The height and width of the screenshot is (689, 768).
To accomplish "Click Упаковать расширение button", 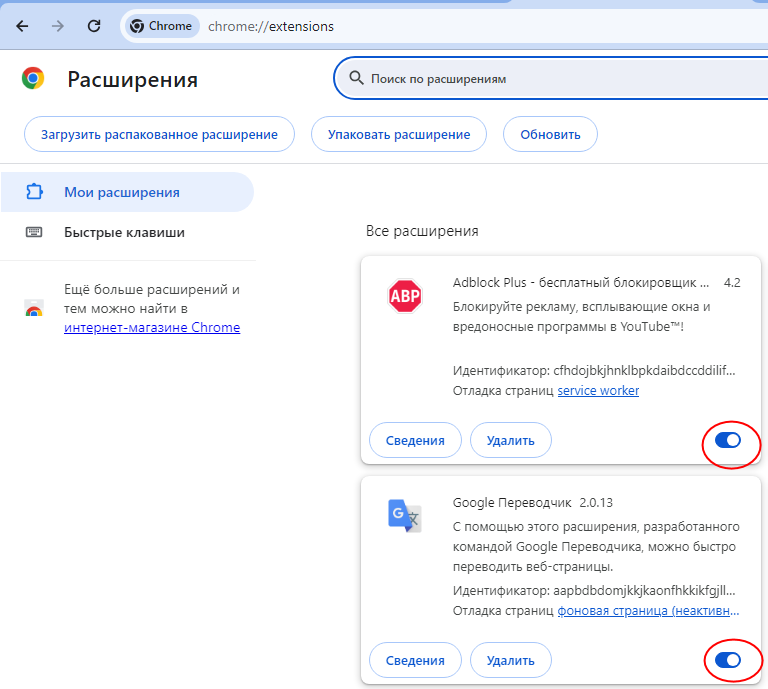I will 399,134.
